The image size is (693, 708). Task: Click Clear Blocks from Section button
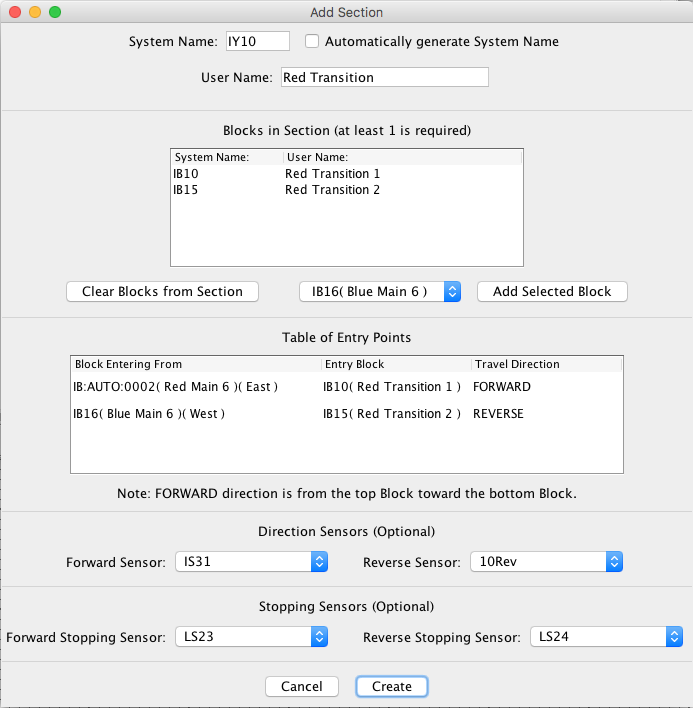pos(162,291)
